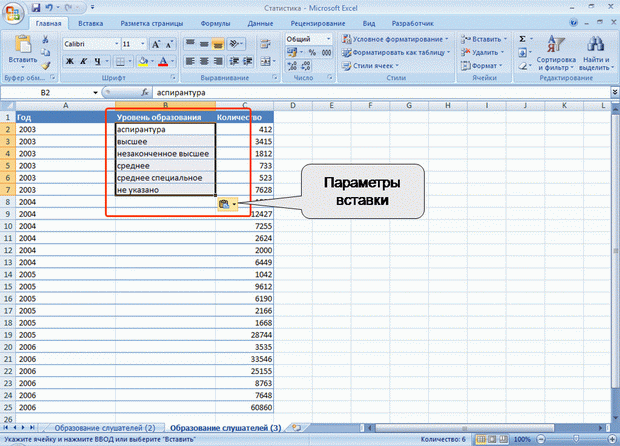Screen dimensions: 620x446
Task: Decrease font size with small A
Action: coord(169,44)
